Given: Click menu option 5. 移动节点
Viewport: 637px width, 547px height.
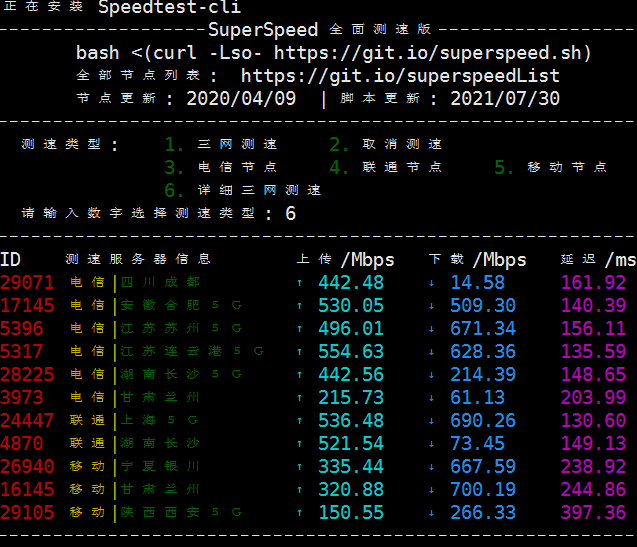Looking at the screenshot, I should click(550, 167).
